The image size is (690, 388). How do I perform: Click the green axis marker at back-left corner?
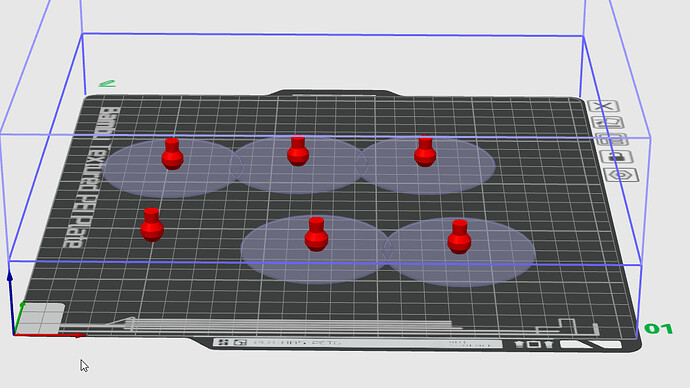tap(107, 83)
